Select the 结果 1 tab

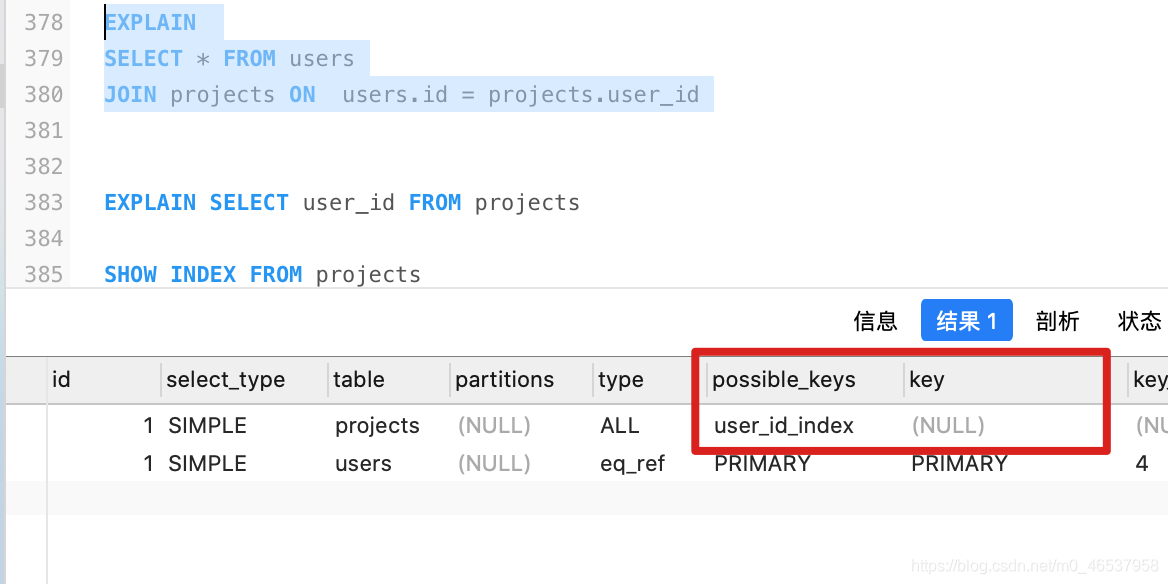click(x=966, y=320)
